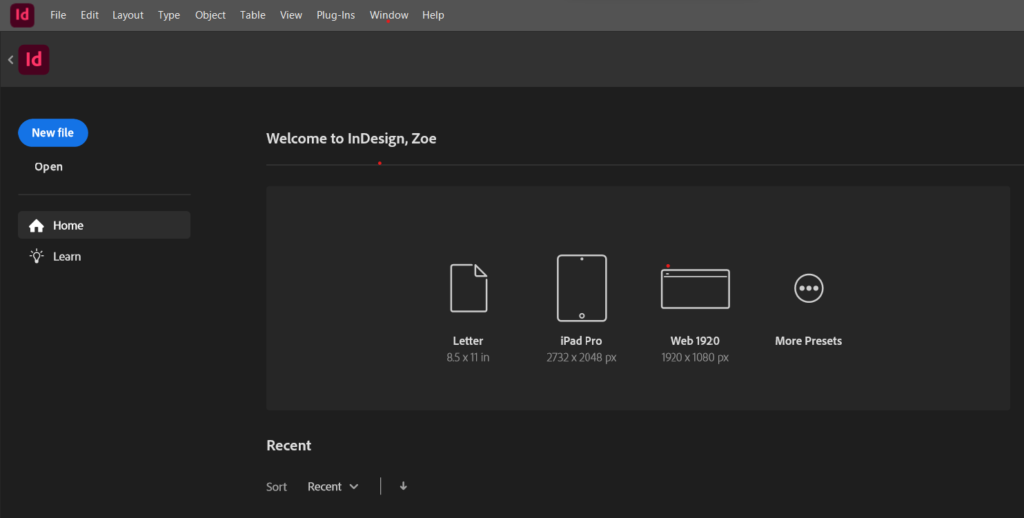Open the Object menu

click(x=210, y=15)
